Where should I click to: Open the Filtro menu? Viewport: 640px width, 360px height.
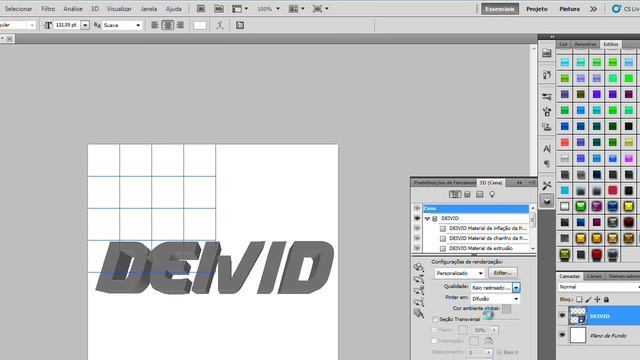click(x=48, y=9)
